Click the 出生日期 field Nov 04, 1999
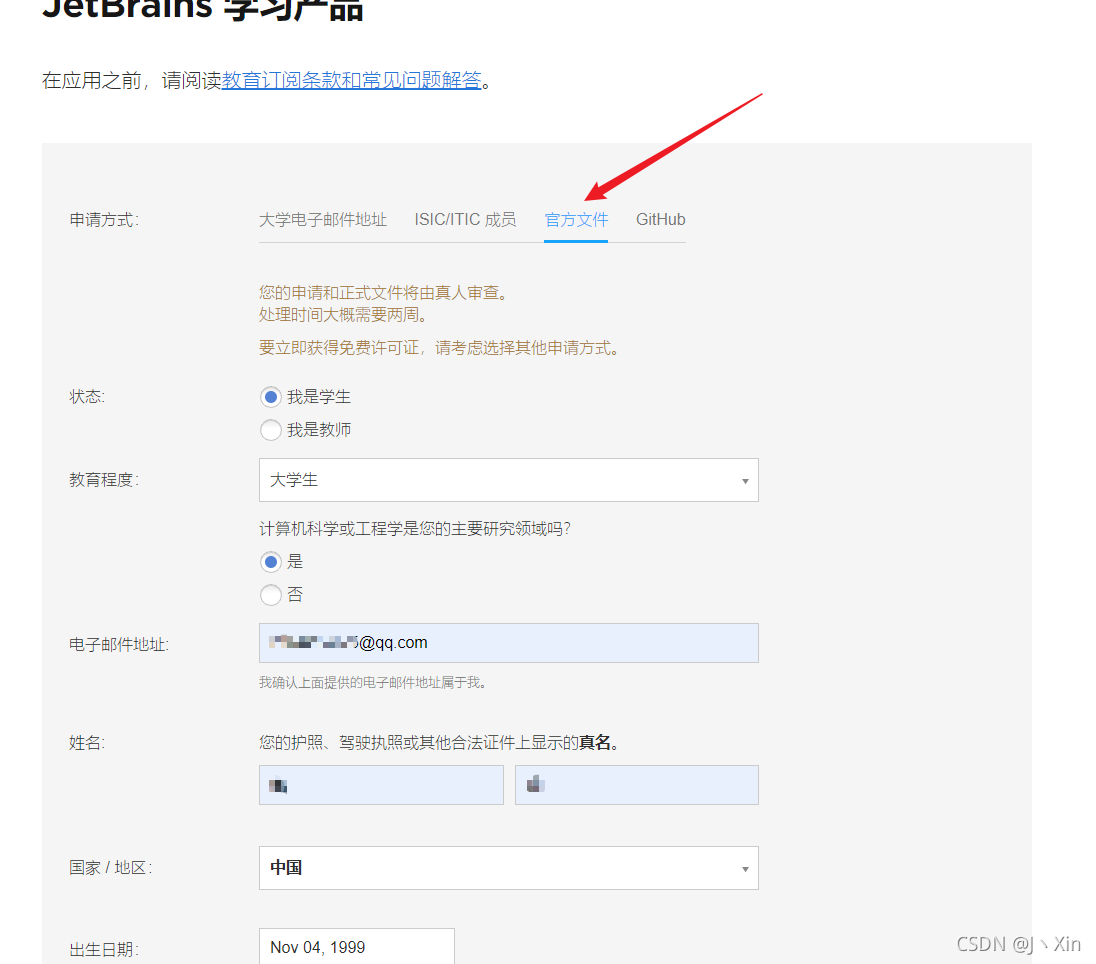The height and width of the screenshot is (964, 1096). [356, 947]
